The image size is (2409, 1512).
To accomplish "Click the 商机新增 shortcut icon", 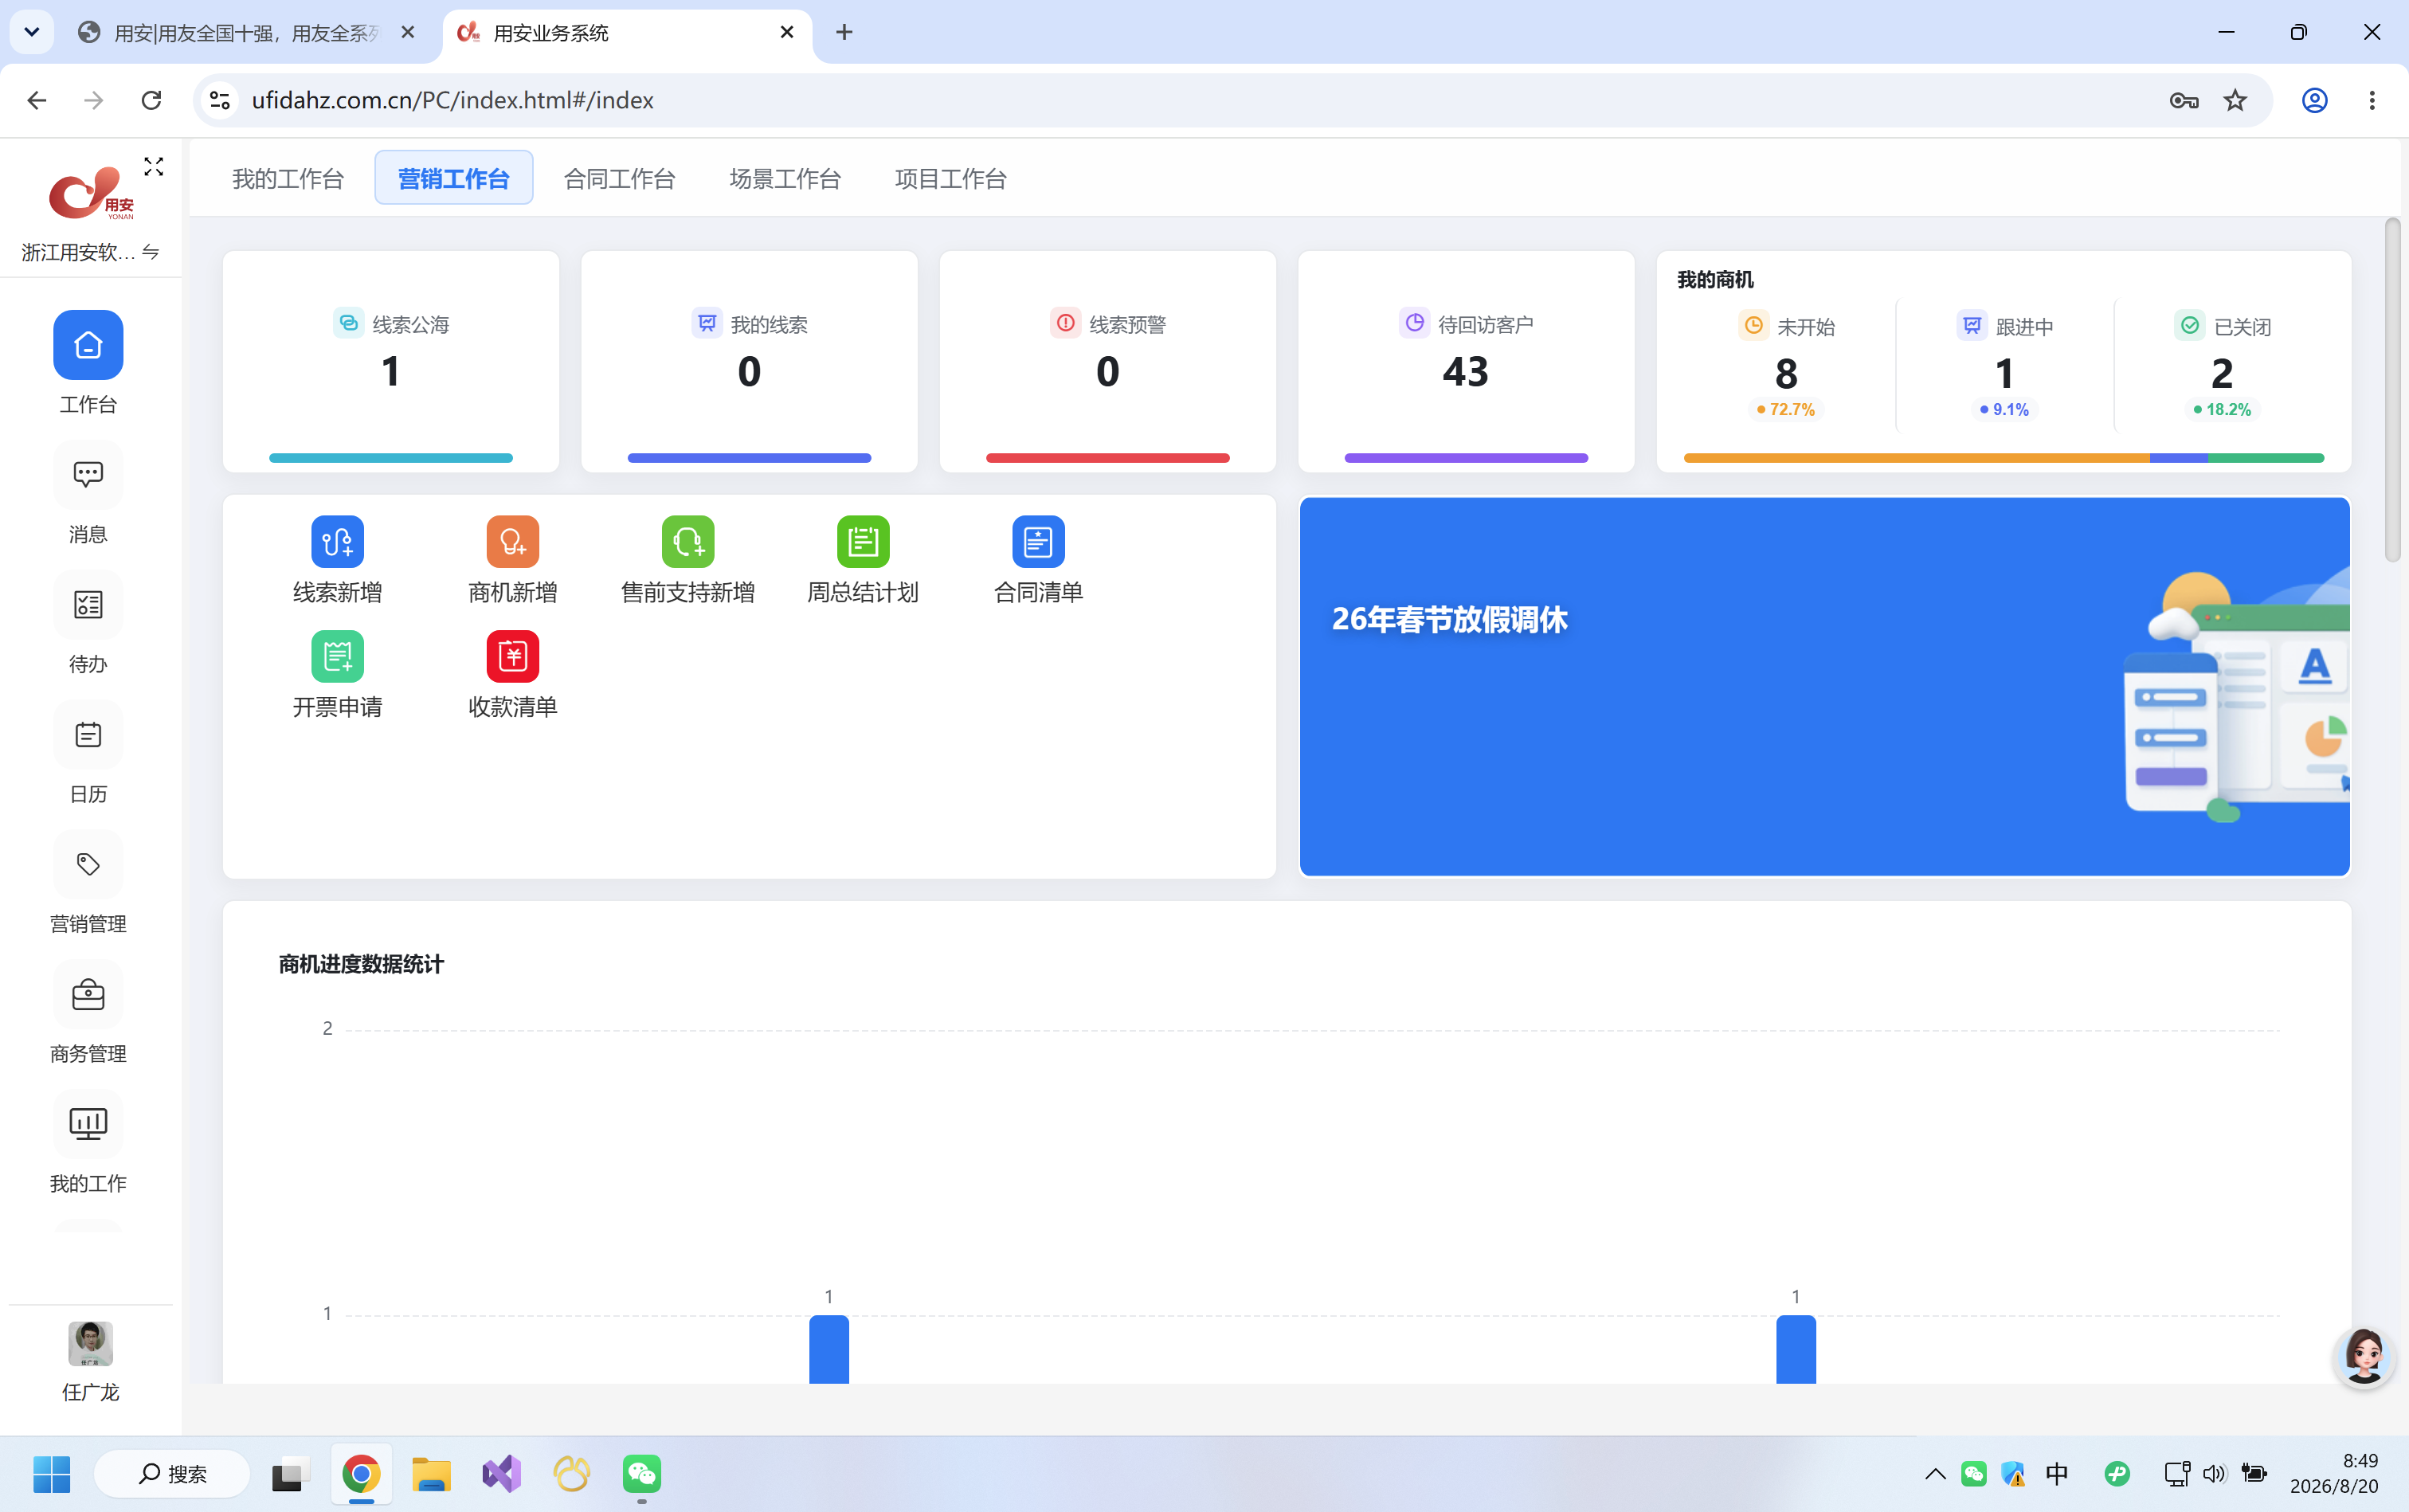I will tap(512, 541).
